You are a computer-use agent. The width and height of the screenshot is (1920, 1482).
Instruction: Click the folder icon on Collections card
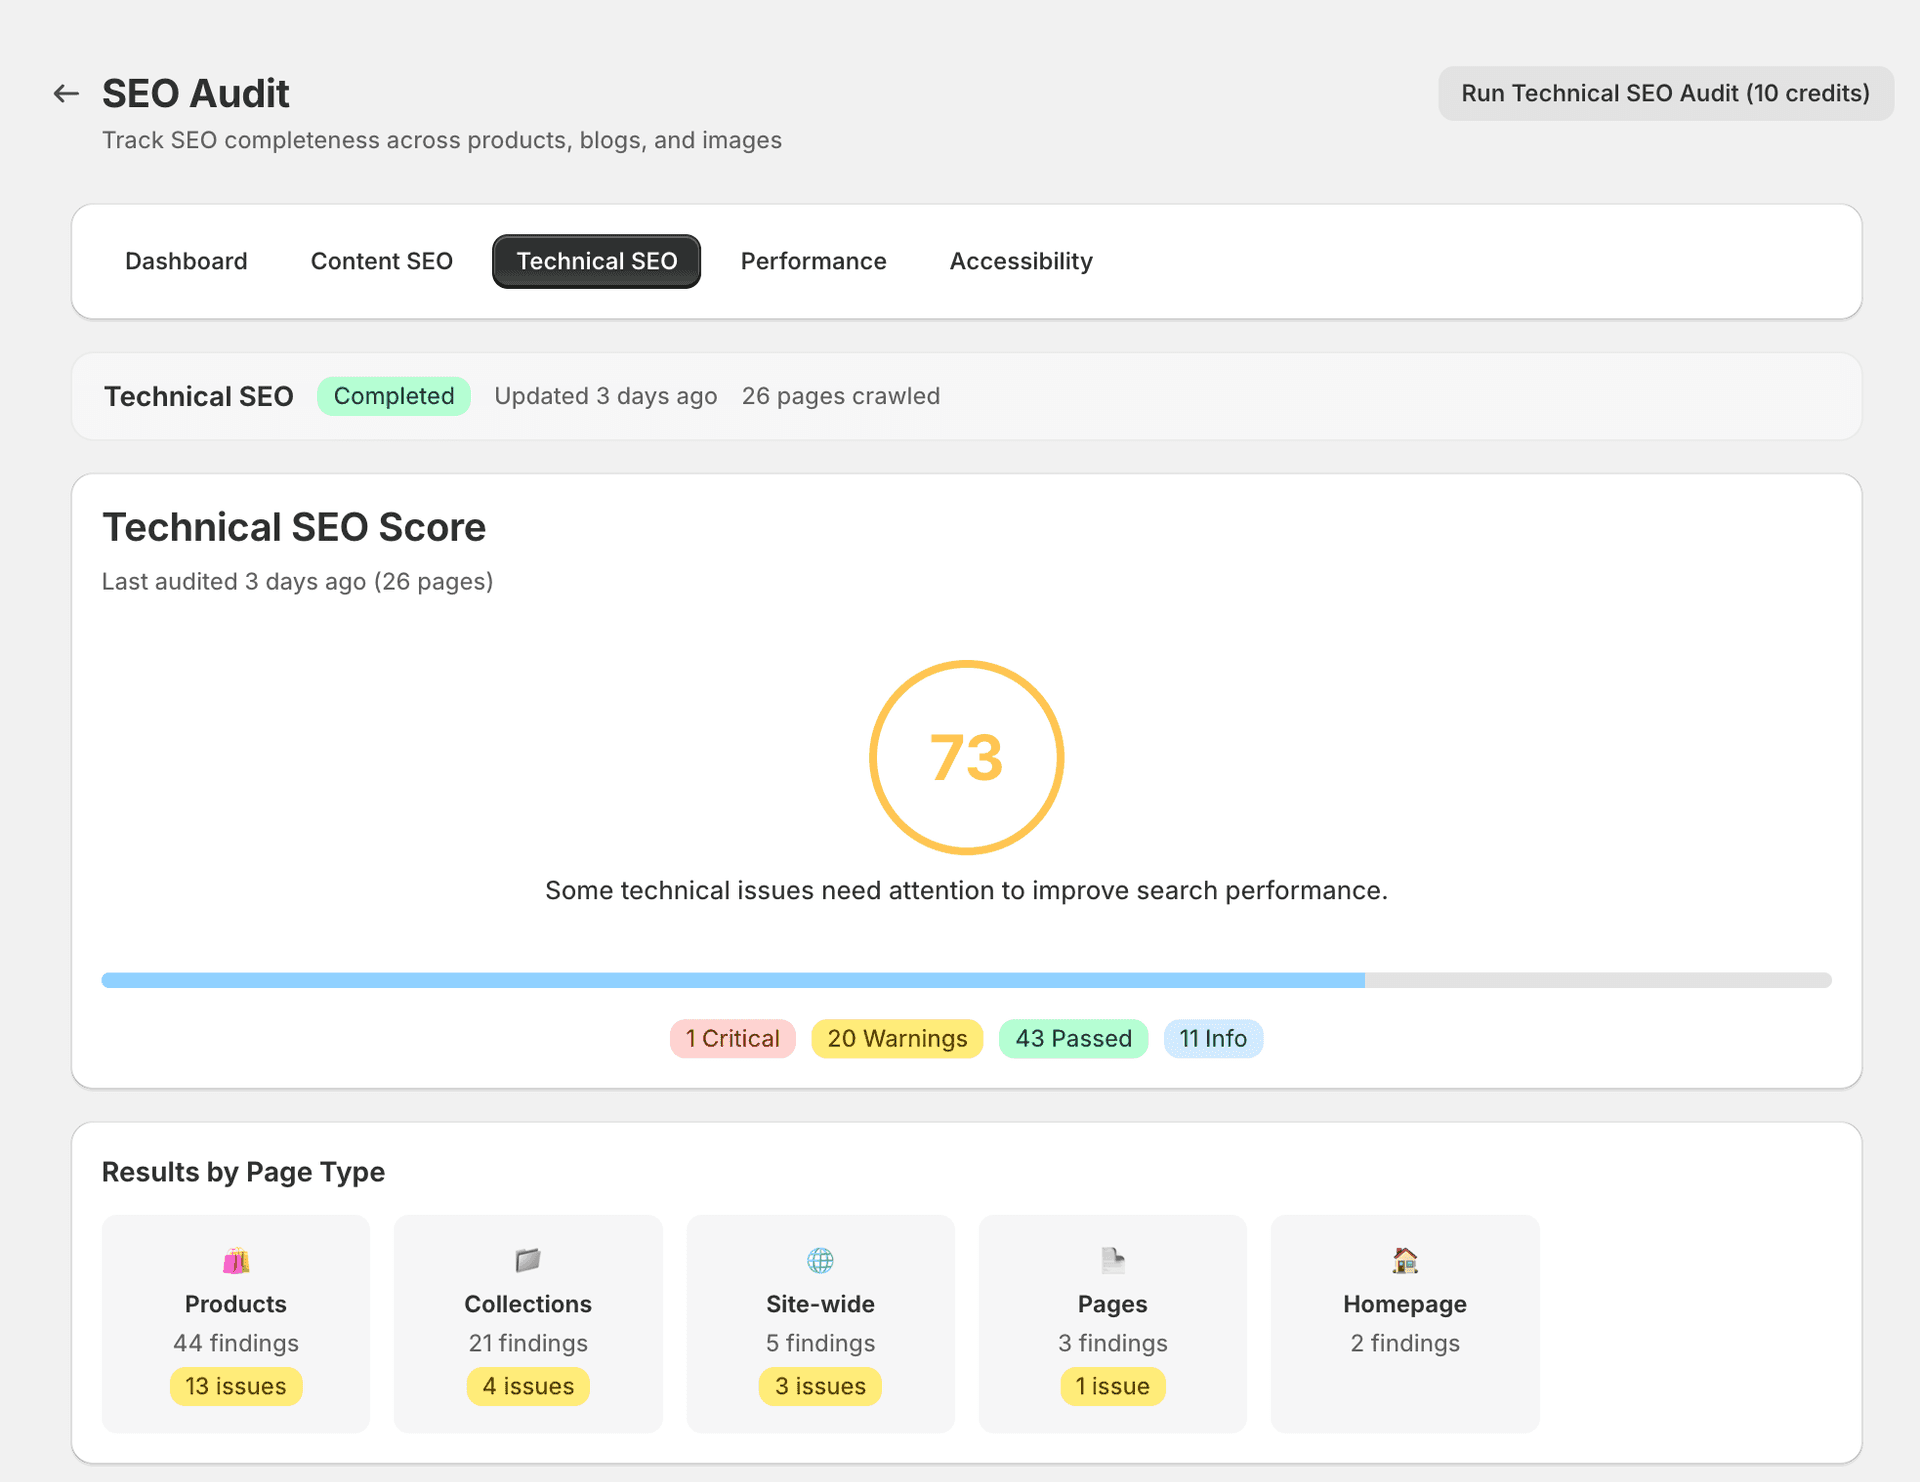point(527,1260)
